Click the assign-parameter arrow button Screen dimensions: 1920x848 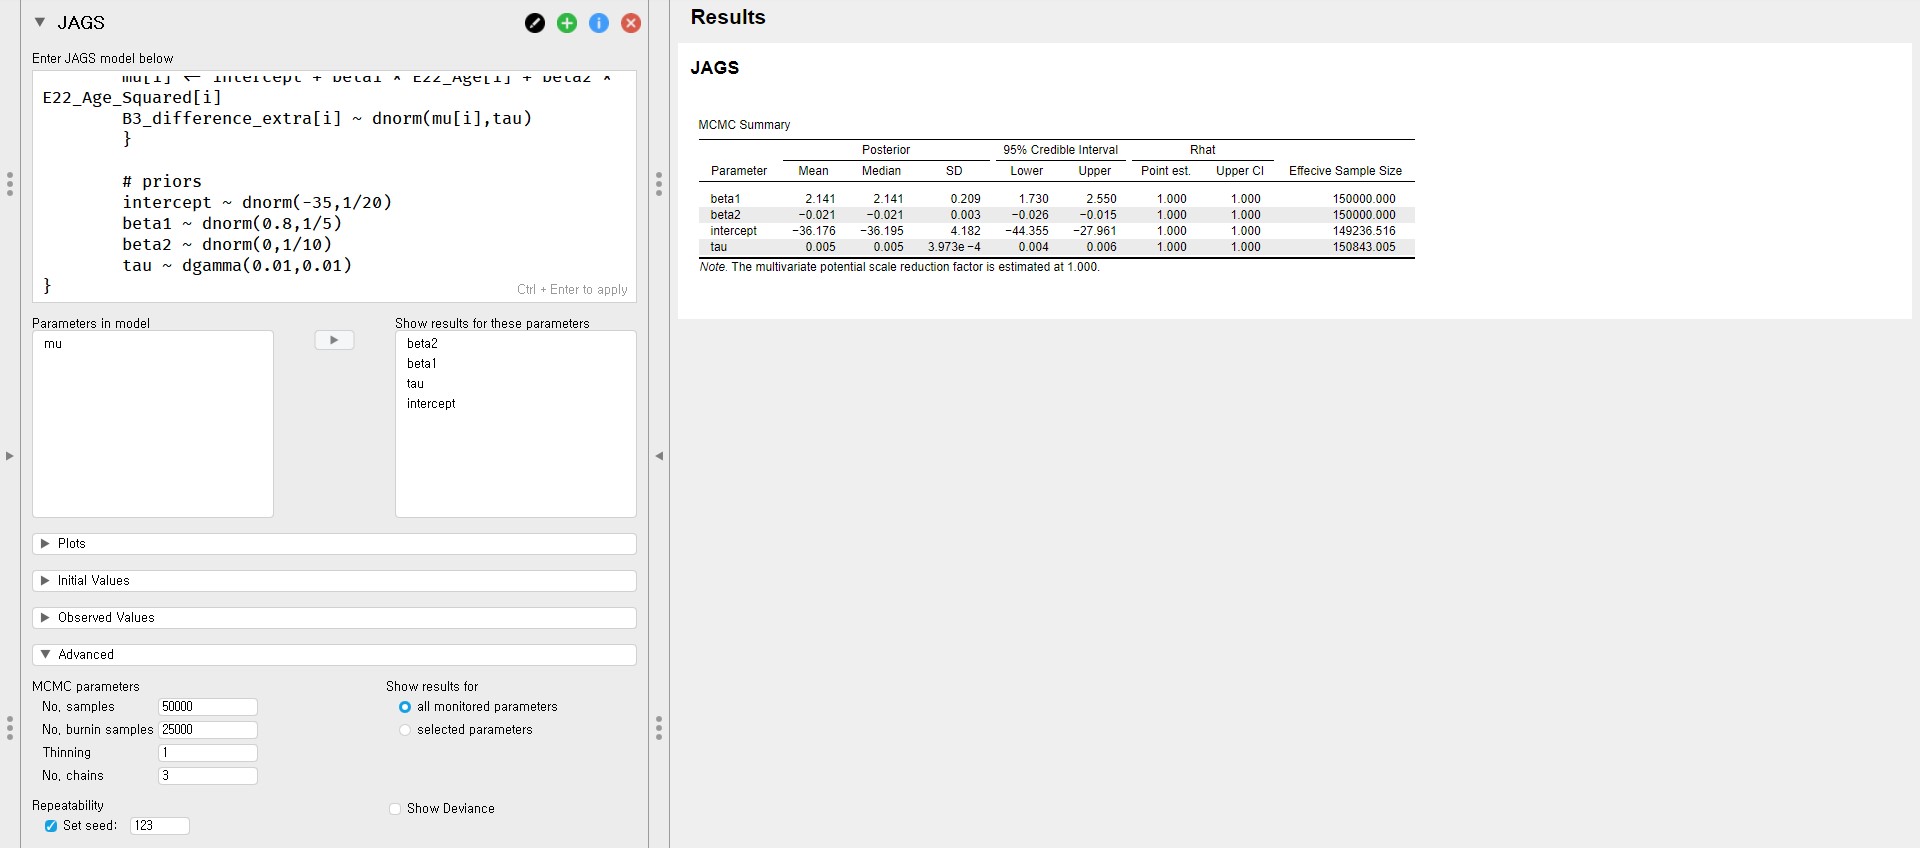pyautogui.click(x=334, y=341)
